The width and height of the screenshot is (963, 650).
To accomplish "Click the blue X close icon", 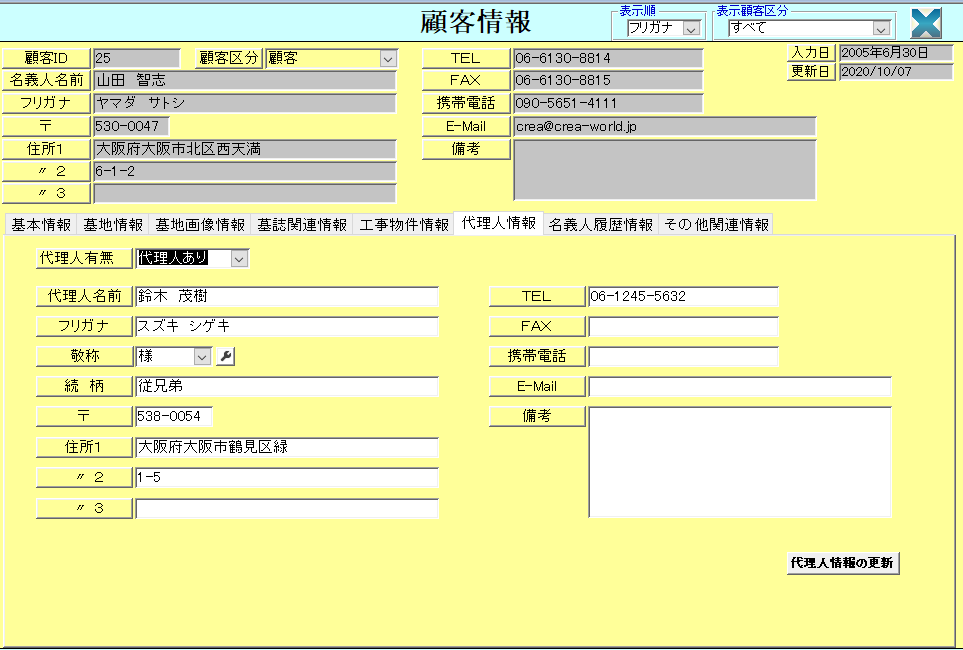I will [x=927, y=24].
